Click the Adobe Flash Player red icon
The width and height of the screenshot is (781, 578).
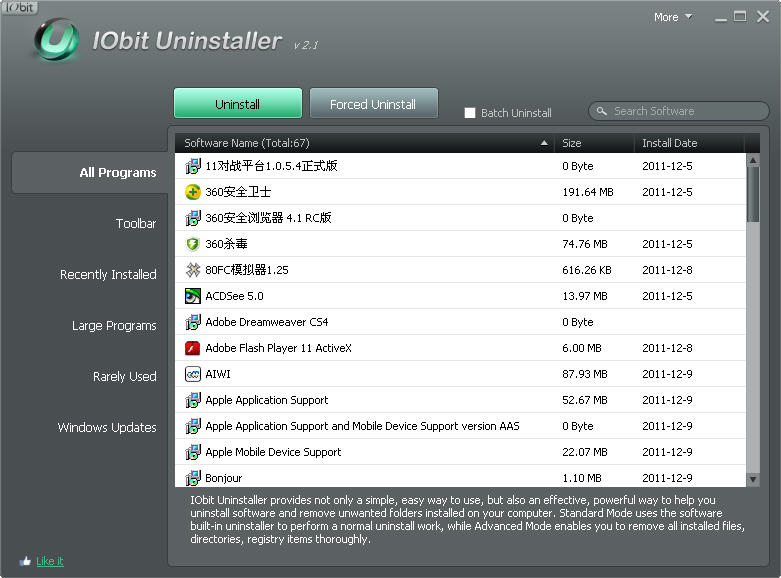[x=193, y=348]
